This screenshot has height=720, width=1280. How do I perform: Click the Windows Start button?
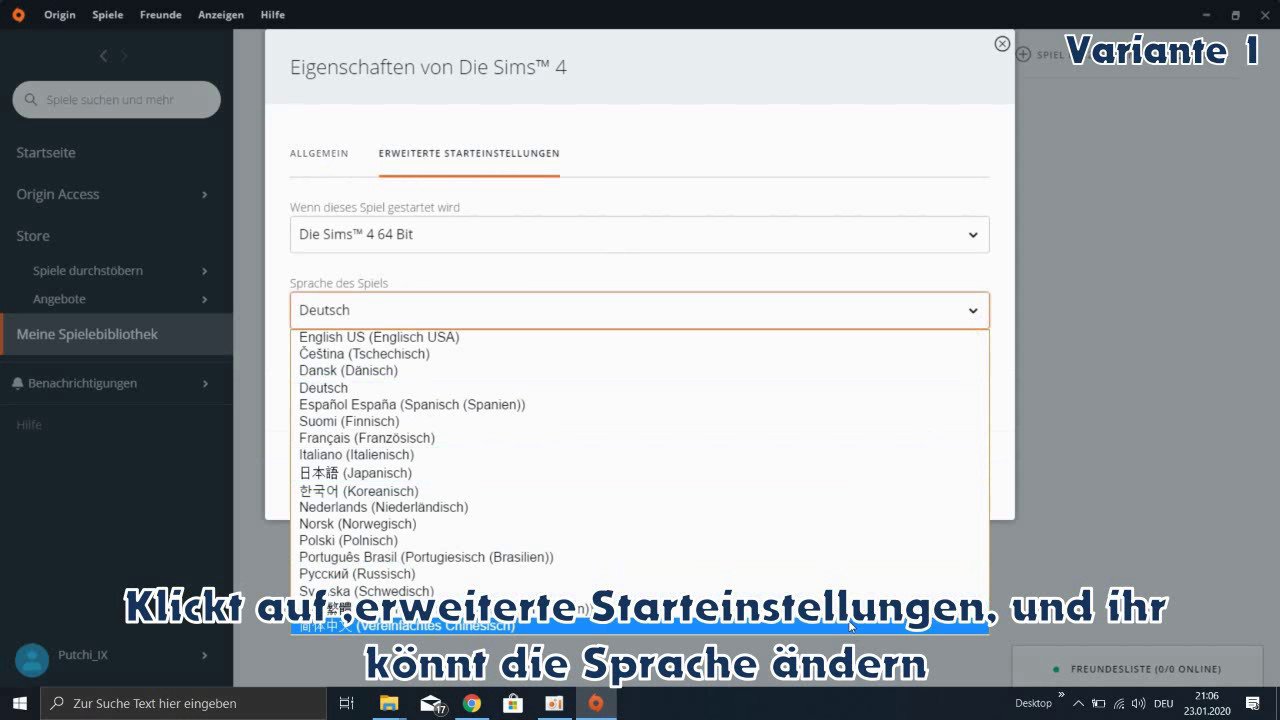20,703
